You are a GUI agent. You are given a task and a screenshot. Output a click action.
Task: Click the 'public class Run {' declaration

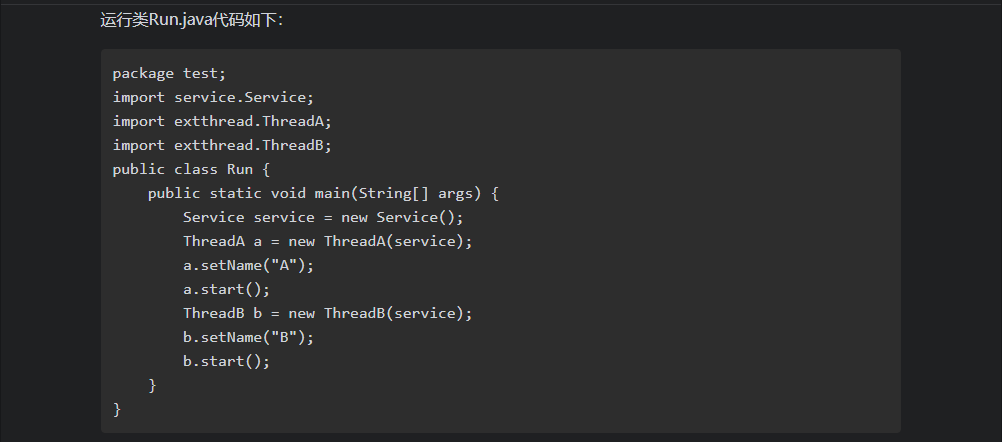click(x=192, y=170)
